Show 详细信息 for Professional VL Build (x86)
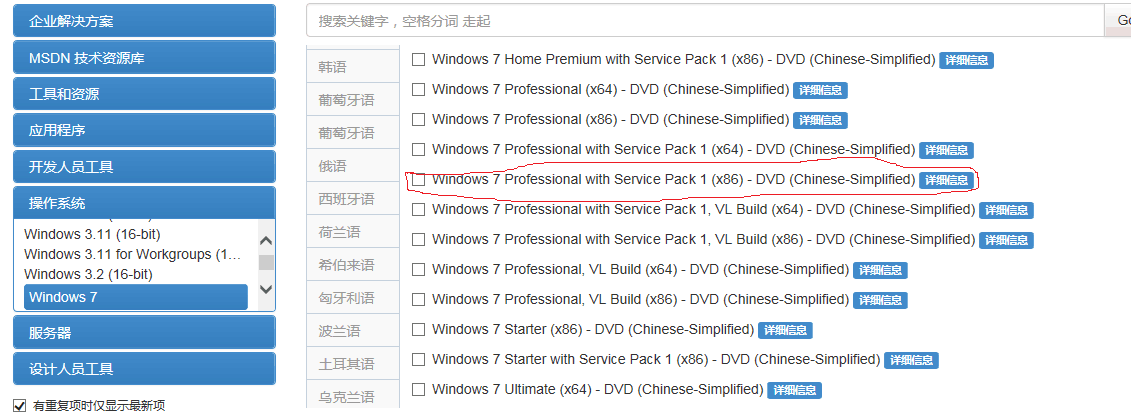This screenshot has width=1131, height=412. (880, 300)
